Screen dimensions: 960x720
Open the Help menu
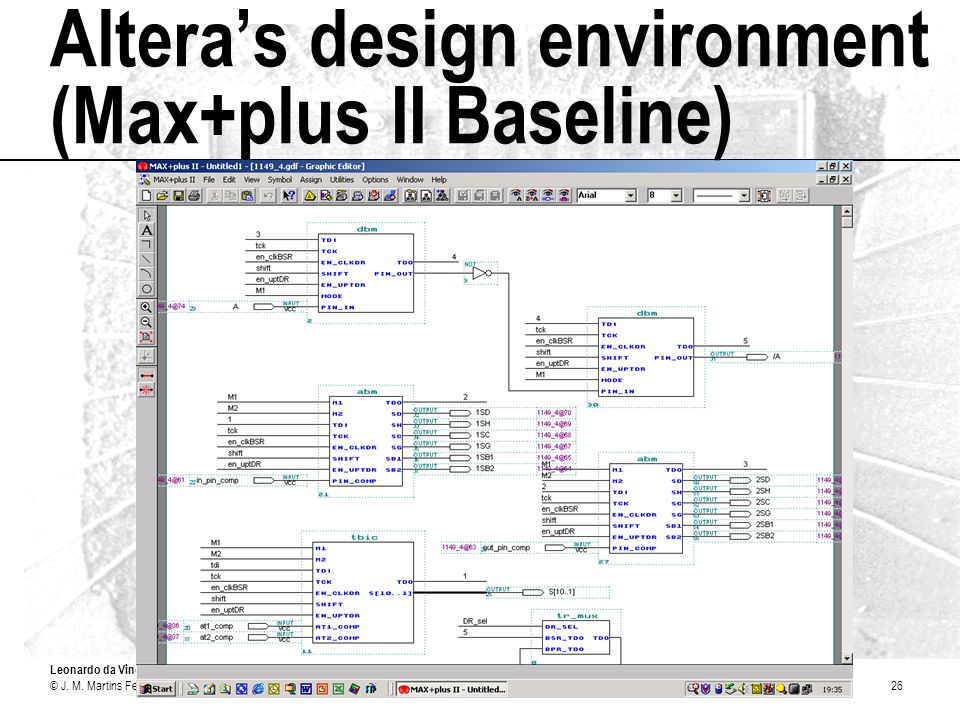[x=439, y=180]
